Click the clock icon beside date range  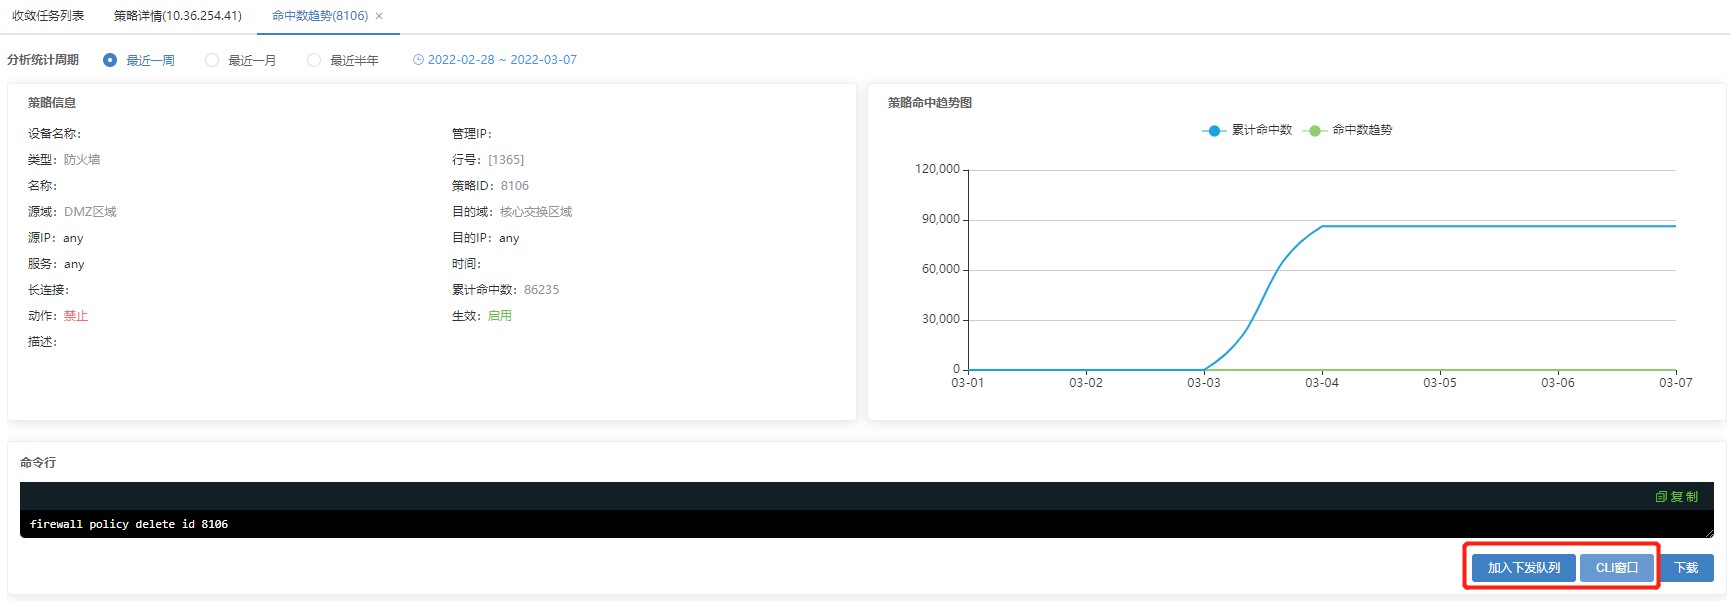(418, 60)
